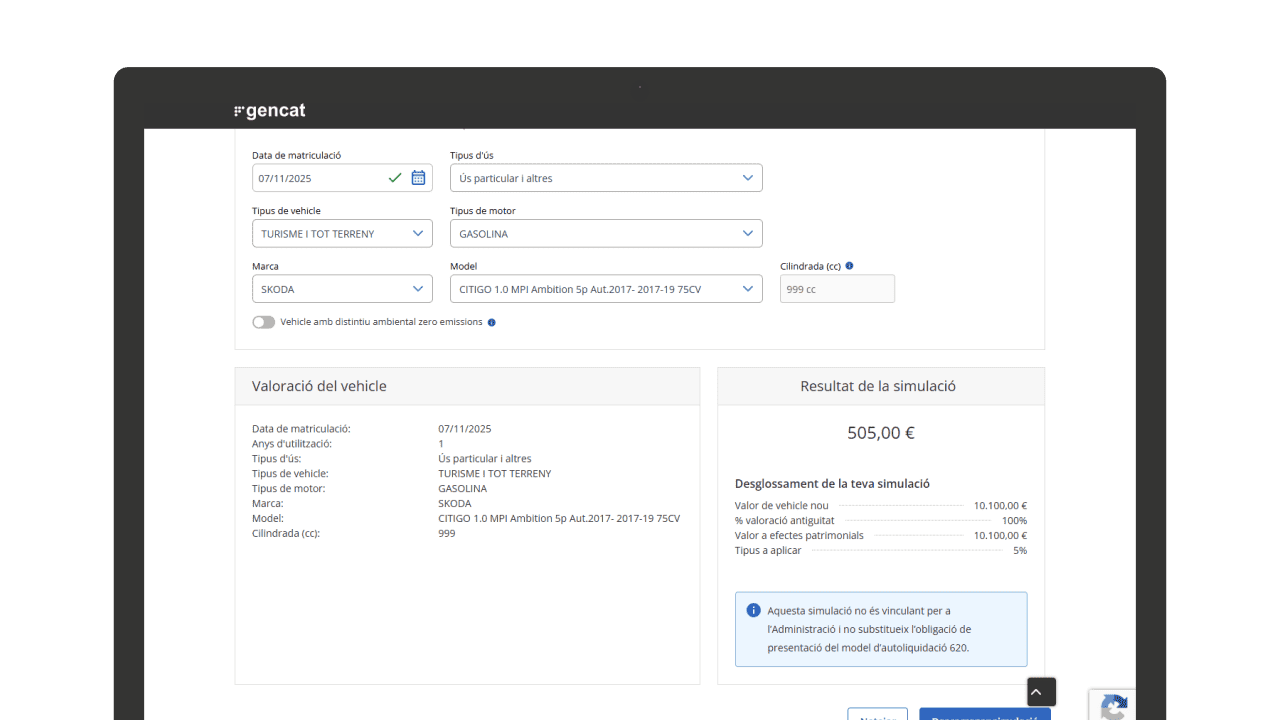Click the green checkmark in date field

pyautogui.click(x=395, y=178)
